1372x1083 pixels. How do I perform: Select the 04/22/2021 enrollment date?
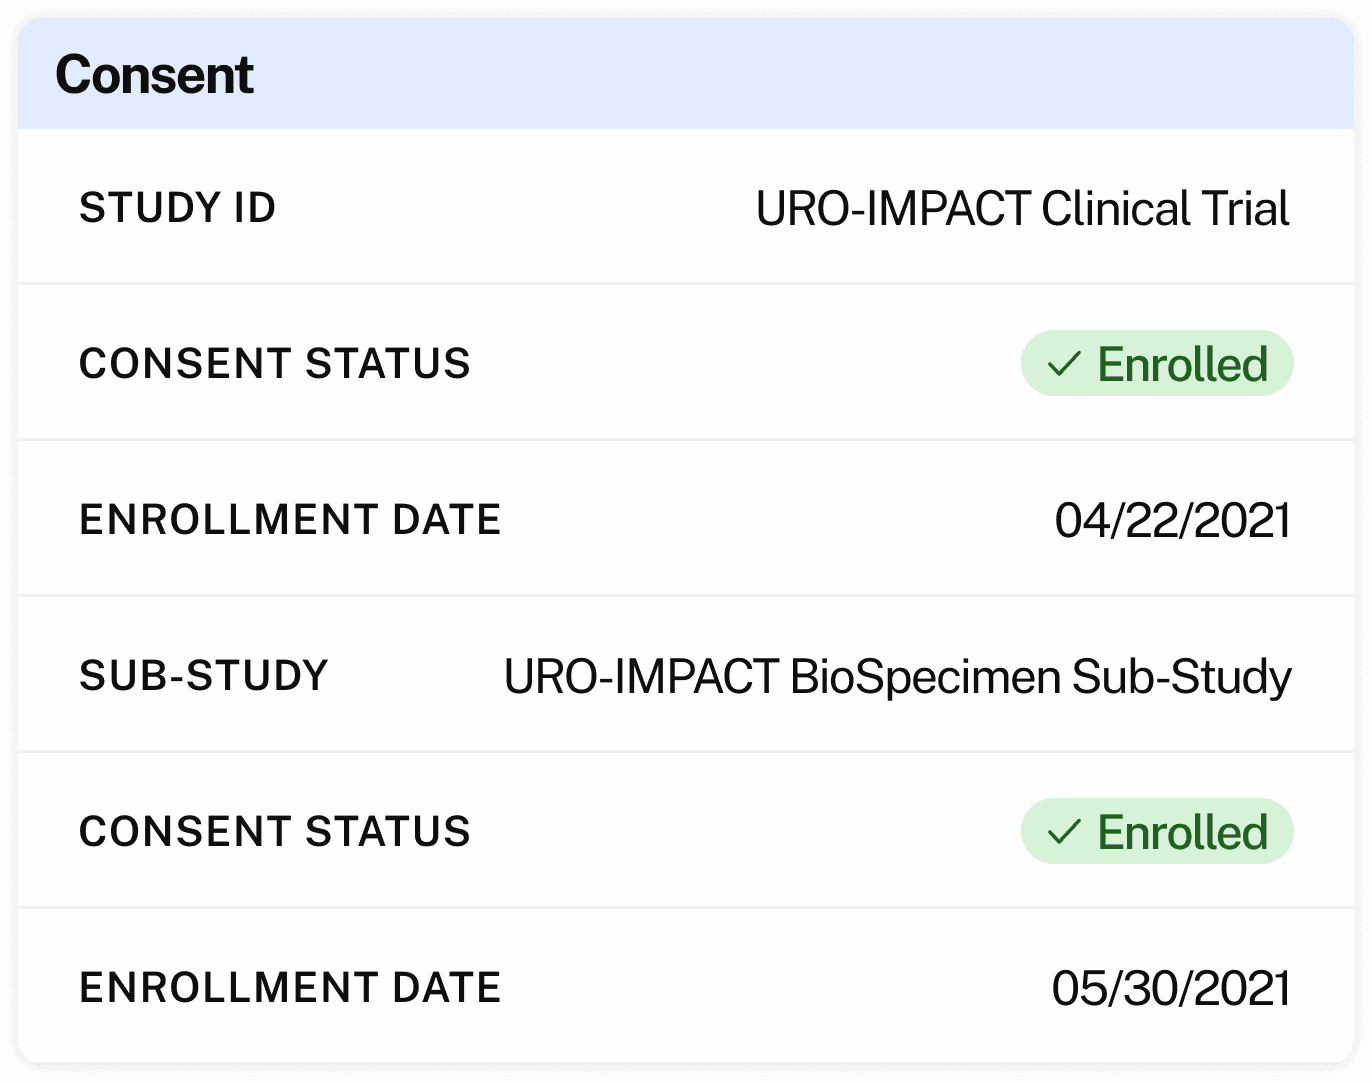(x=1172, y=521)
